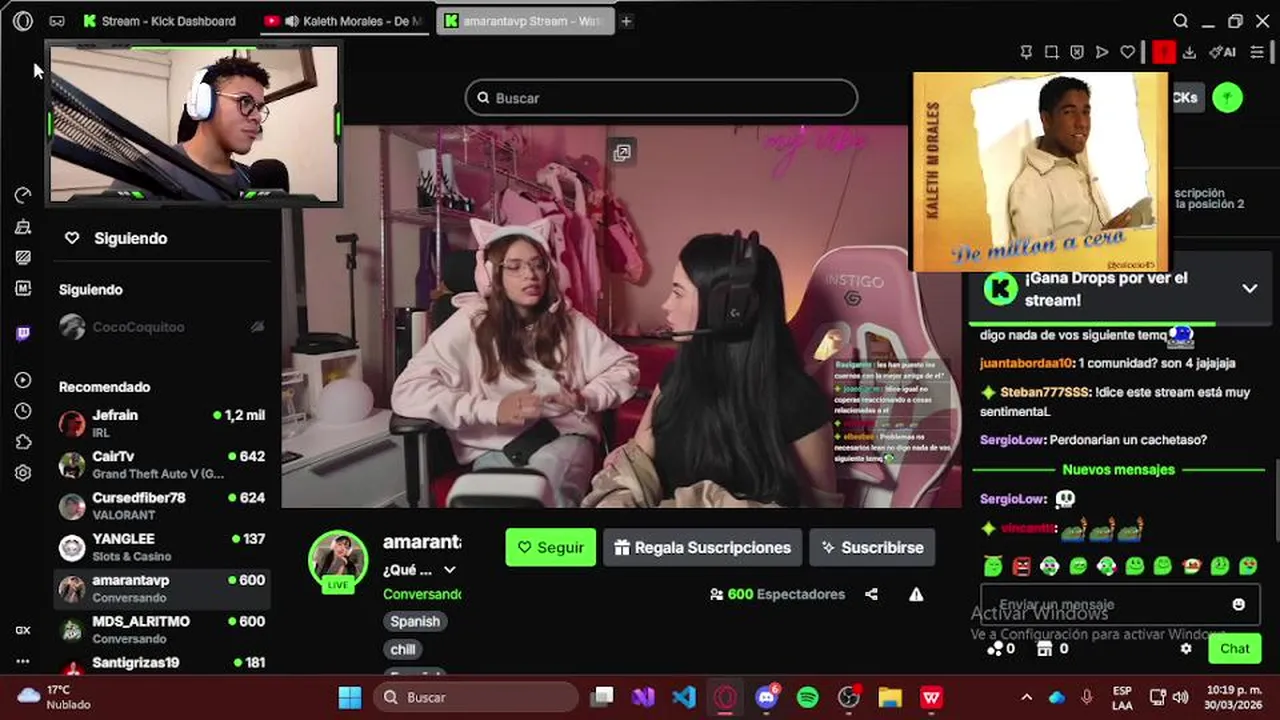Open the offline CocoCoquitoo channel
This screenshot has height=720, width=1280.
(x=162, y=327)
